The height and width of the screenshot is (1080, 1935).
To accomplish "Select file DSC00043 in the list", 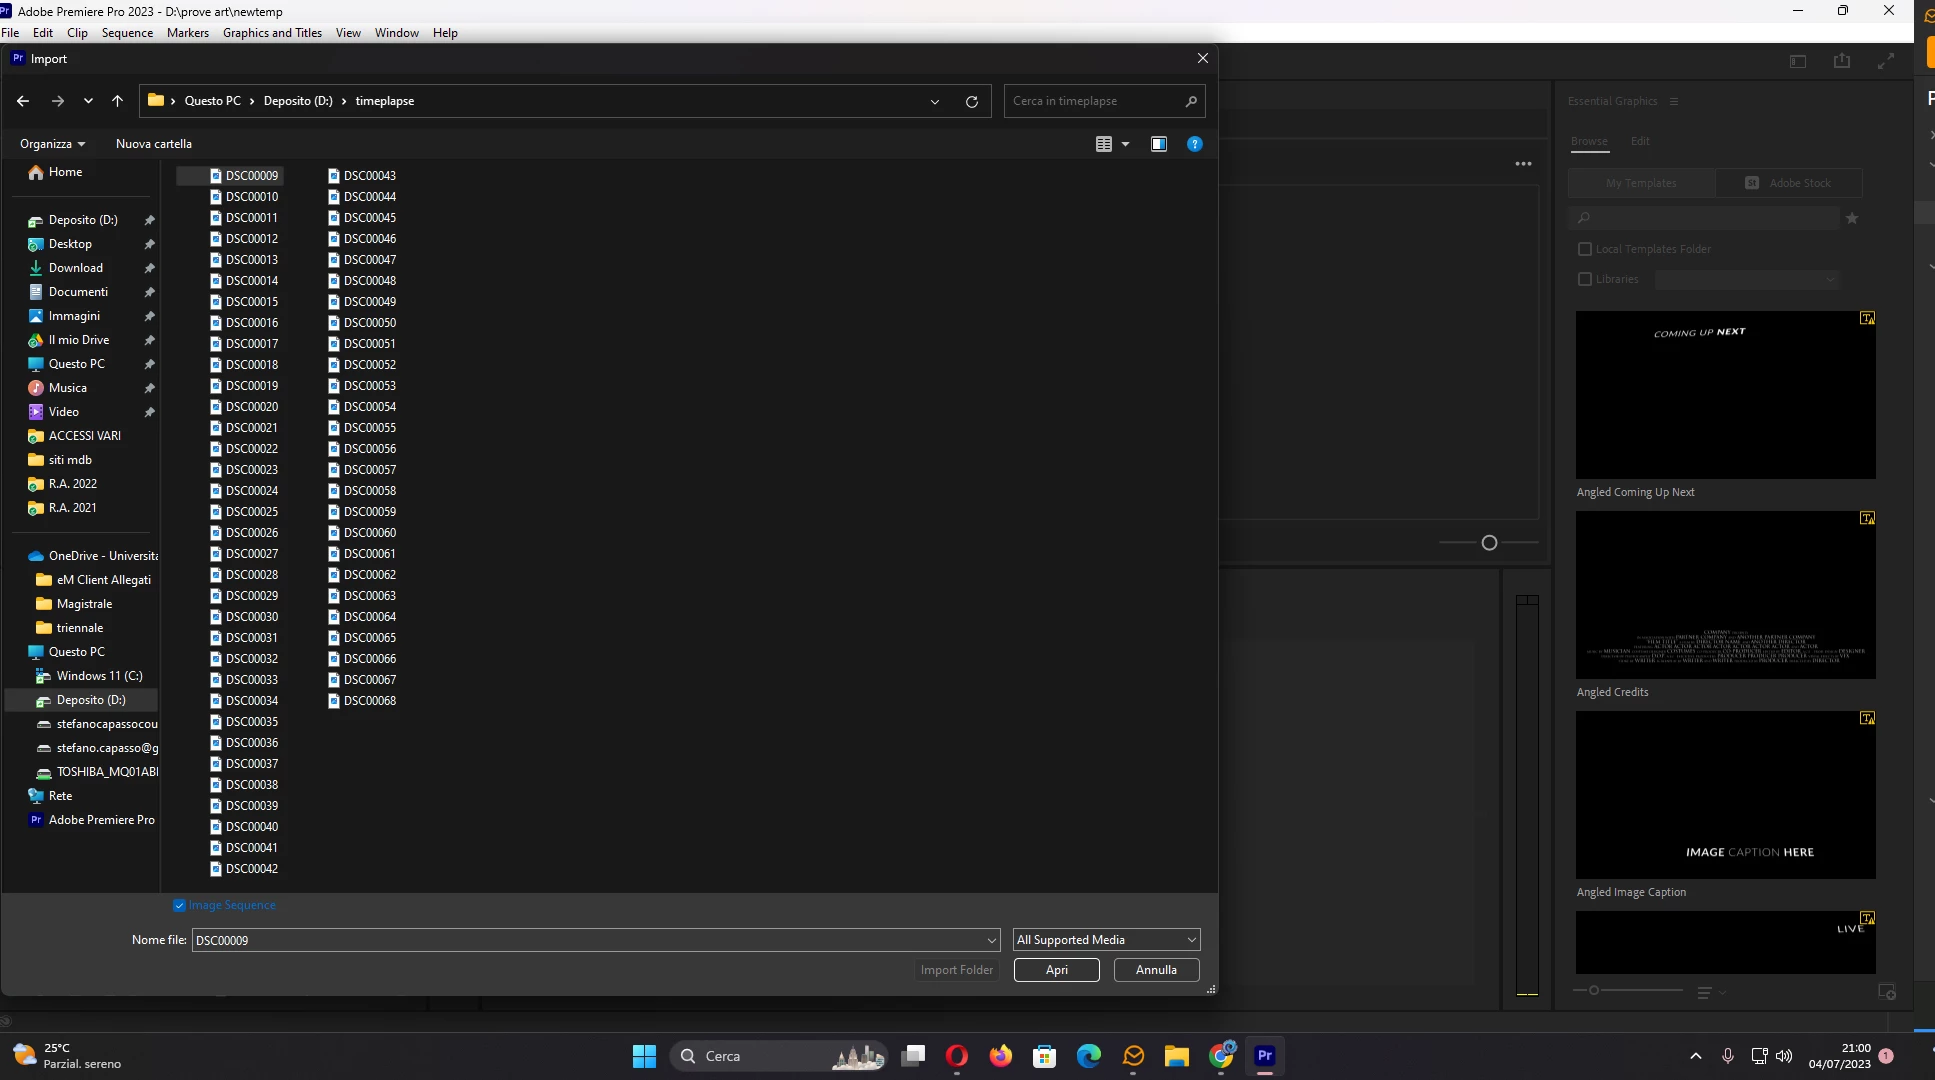I will tap(369, 176).
